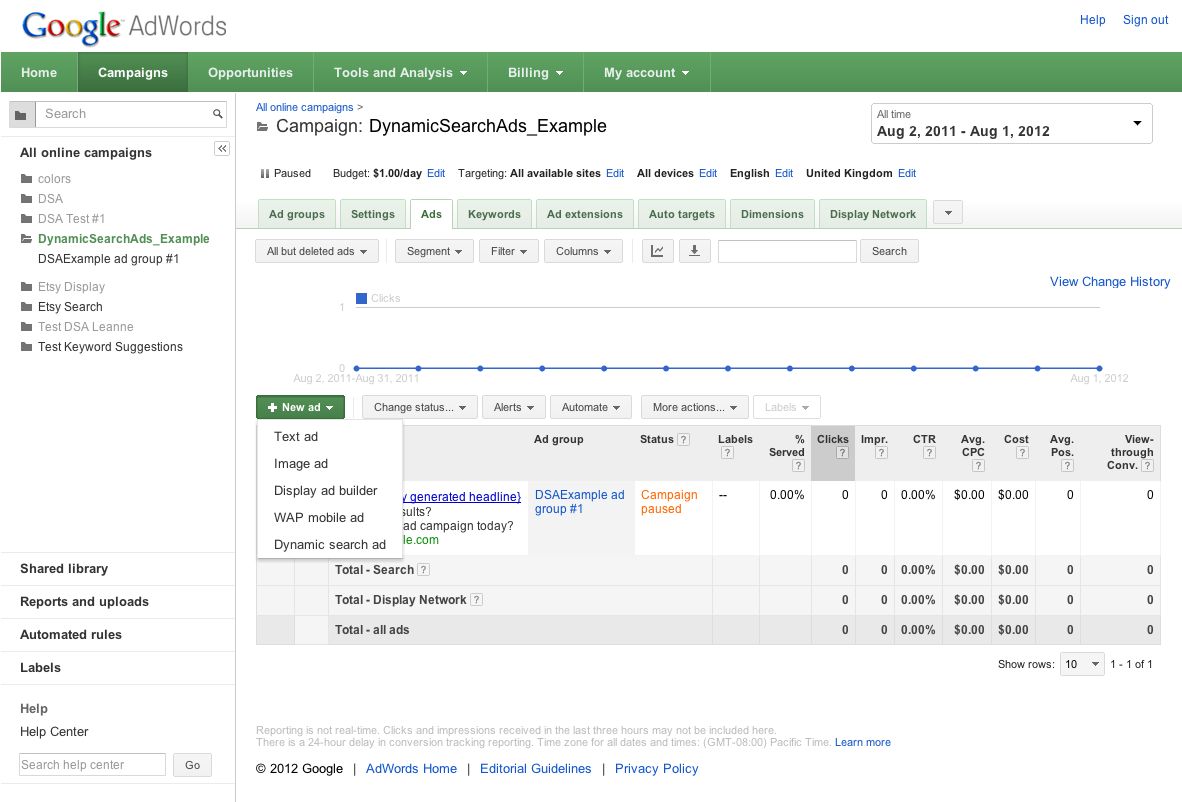Click the help icon under Clicks column
The width and height of the screenshot is (1182, 802).
point(842,453)
